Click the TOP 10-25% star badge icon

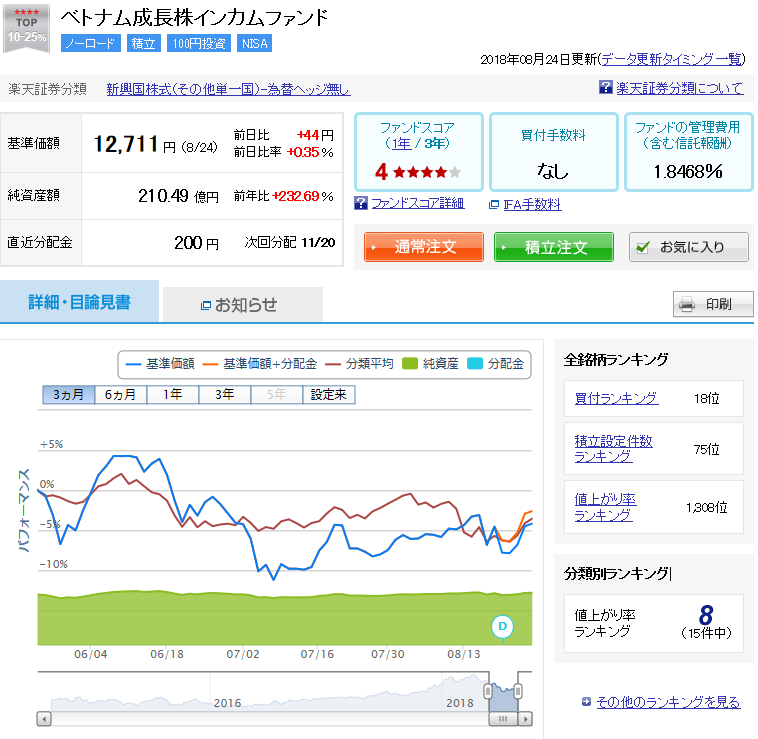click(x=26, y=28)
